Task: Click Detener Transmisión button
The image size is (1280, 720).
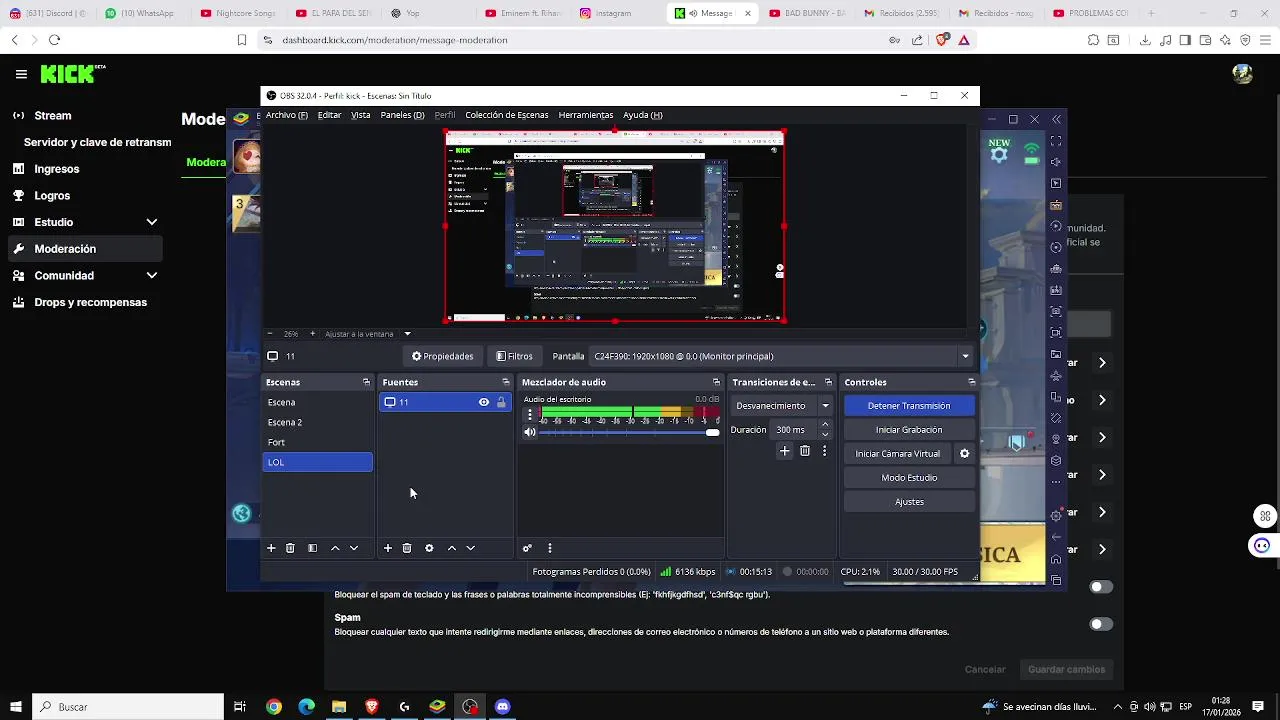Action: tap(909, 406)
